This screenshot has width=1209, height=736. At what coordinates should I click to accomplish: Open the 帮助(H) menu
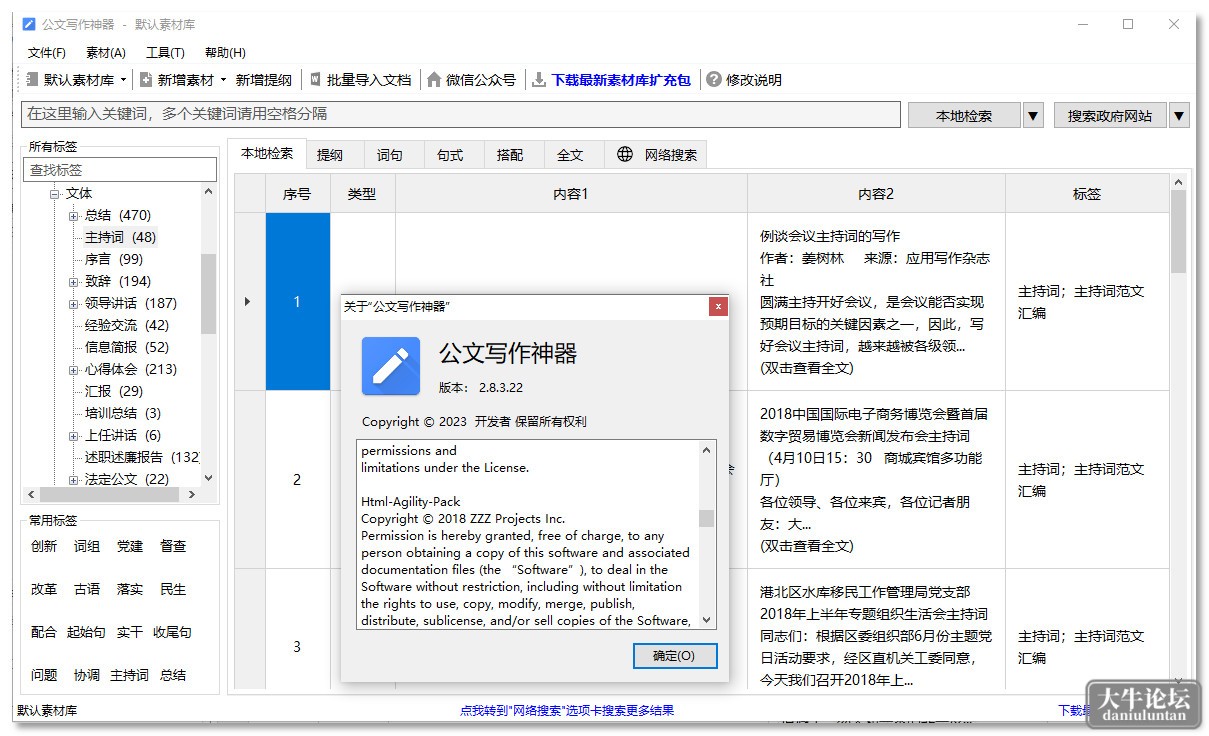click(x=225, y=53)
